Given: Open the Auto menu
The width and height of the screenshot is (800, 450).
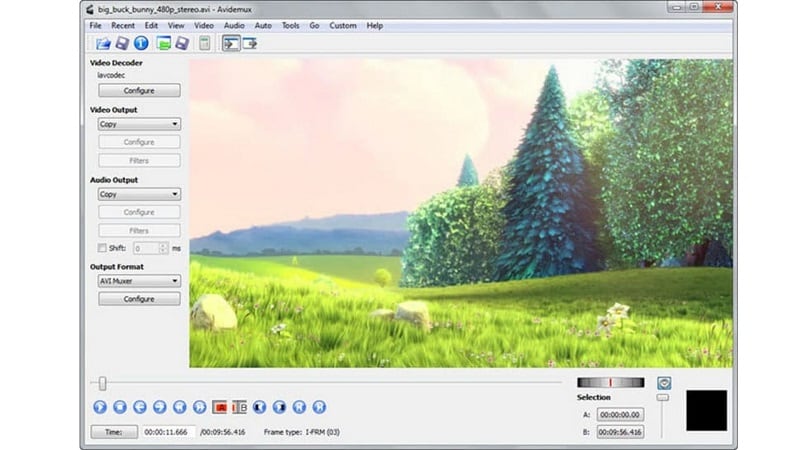Looking at the screenshot, I should [263, 26].
